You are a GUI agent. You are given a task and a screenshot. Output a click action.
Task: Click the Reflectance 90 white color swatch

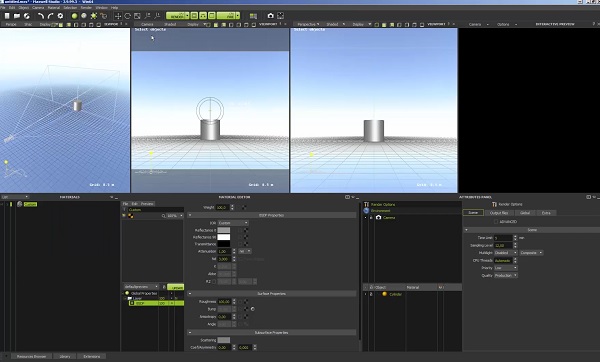coord(224,237)
